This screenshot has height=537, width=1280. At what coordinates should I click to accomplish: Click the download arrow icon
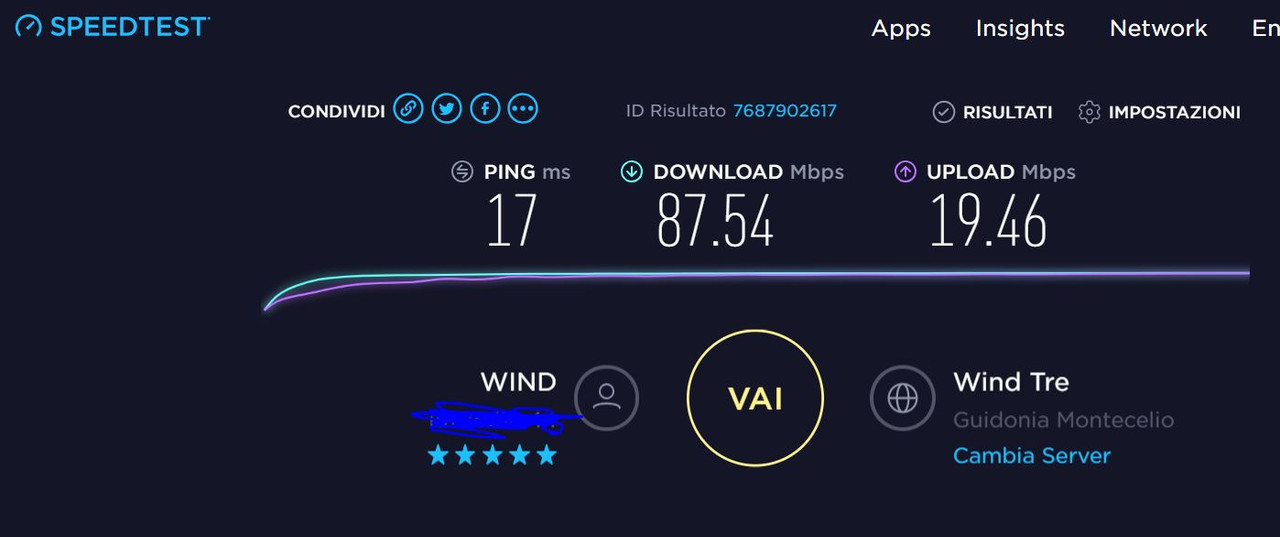coord(631,172)
